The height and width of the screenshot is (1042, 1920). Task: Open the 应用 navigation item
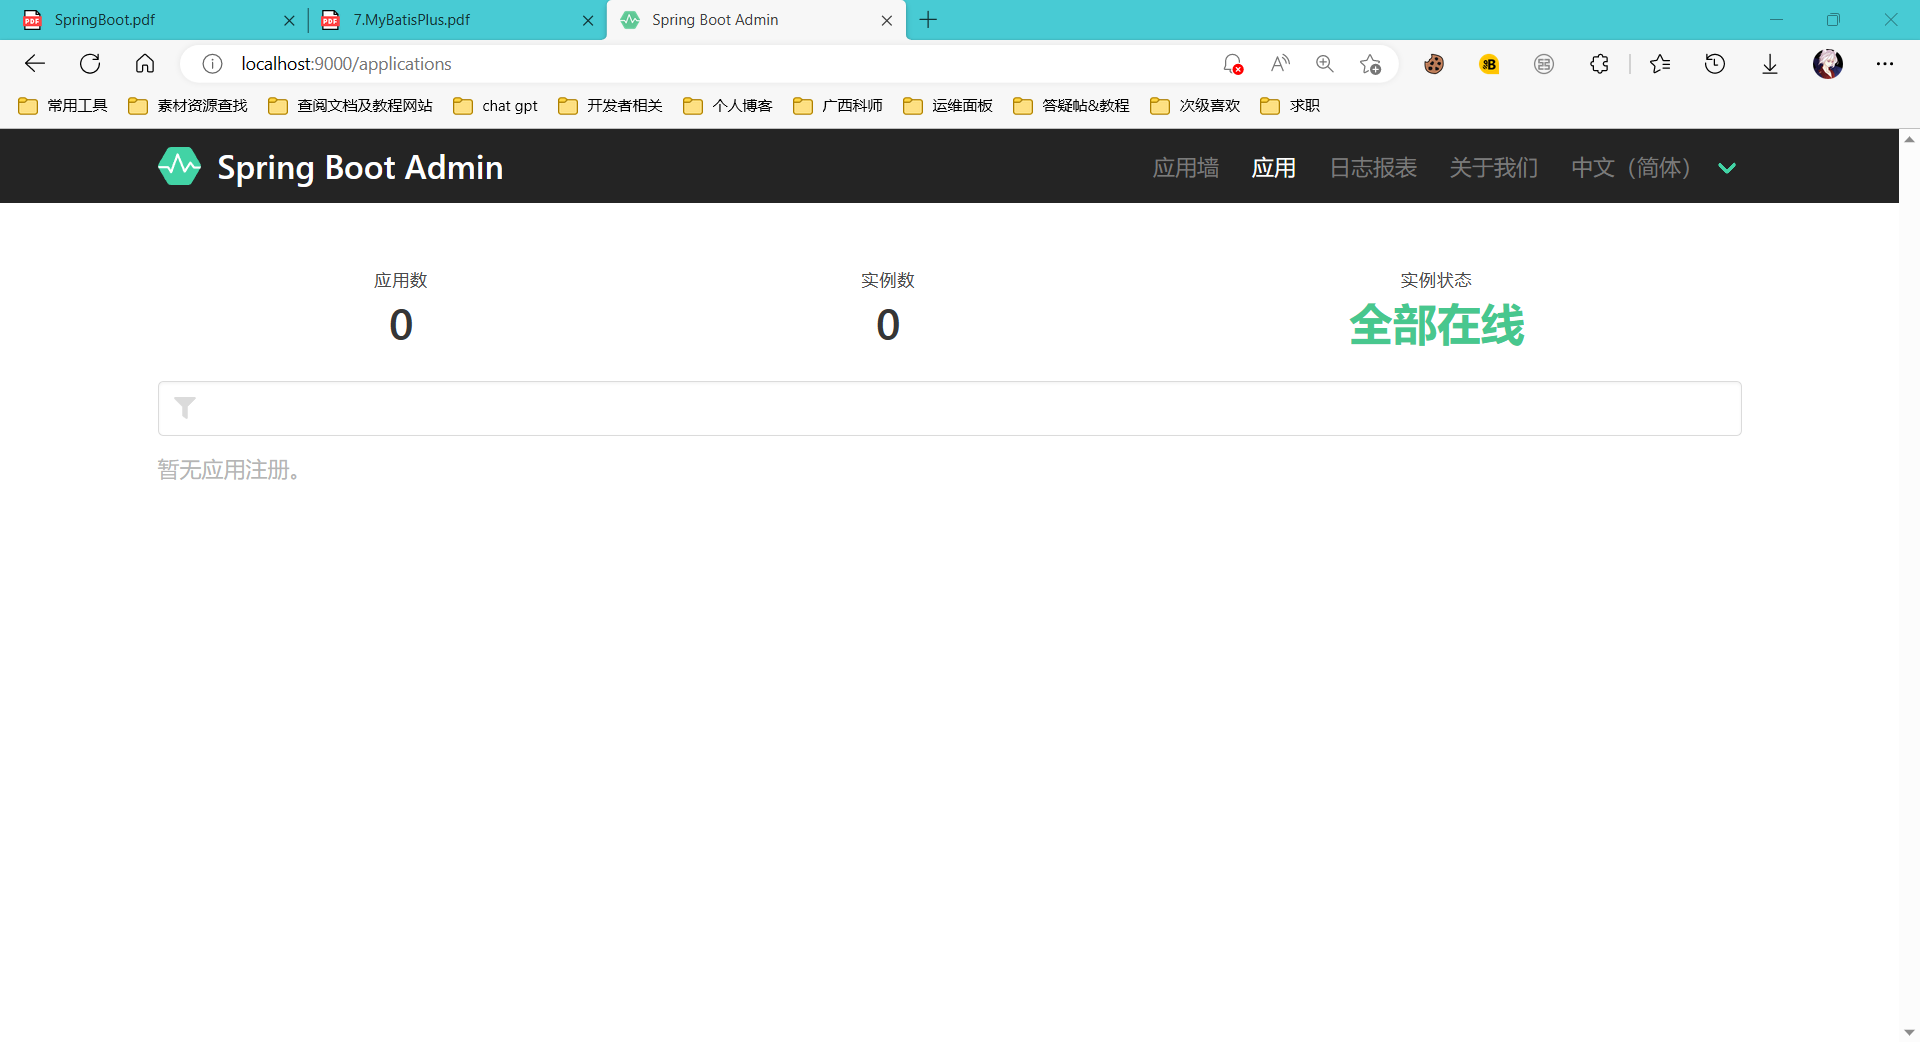[x=1274, y=168]
